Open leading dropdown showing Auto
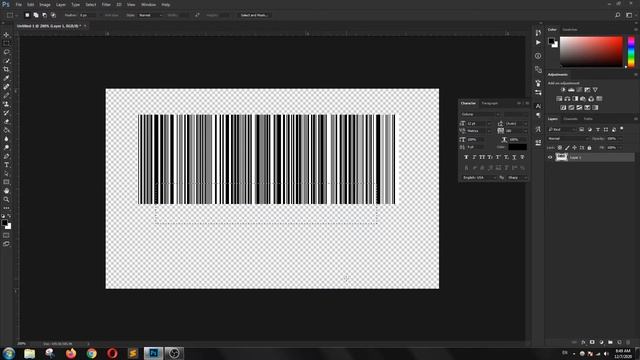640x360 pixels. coord(525,123)
